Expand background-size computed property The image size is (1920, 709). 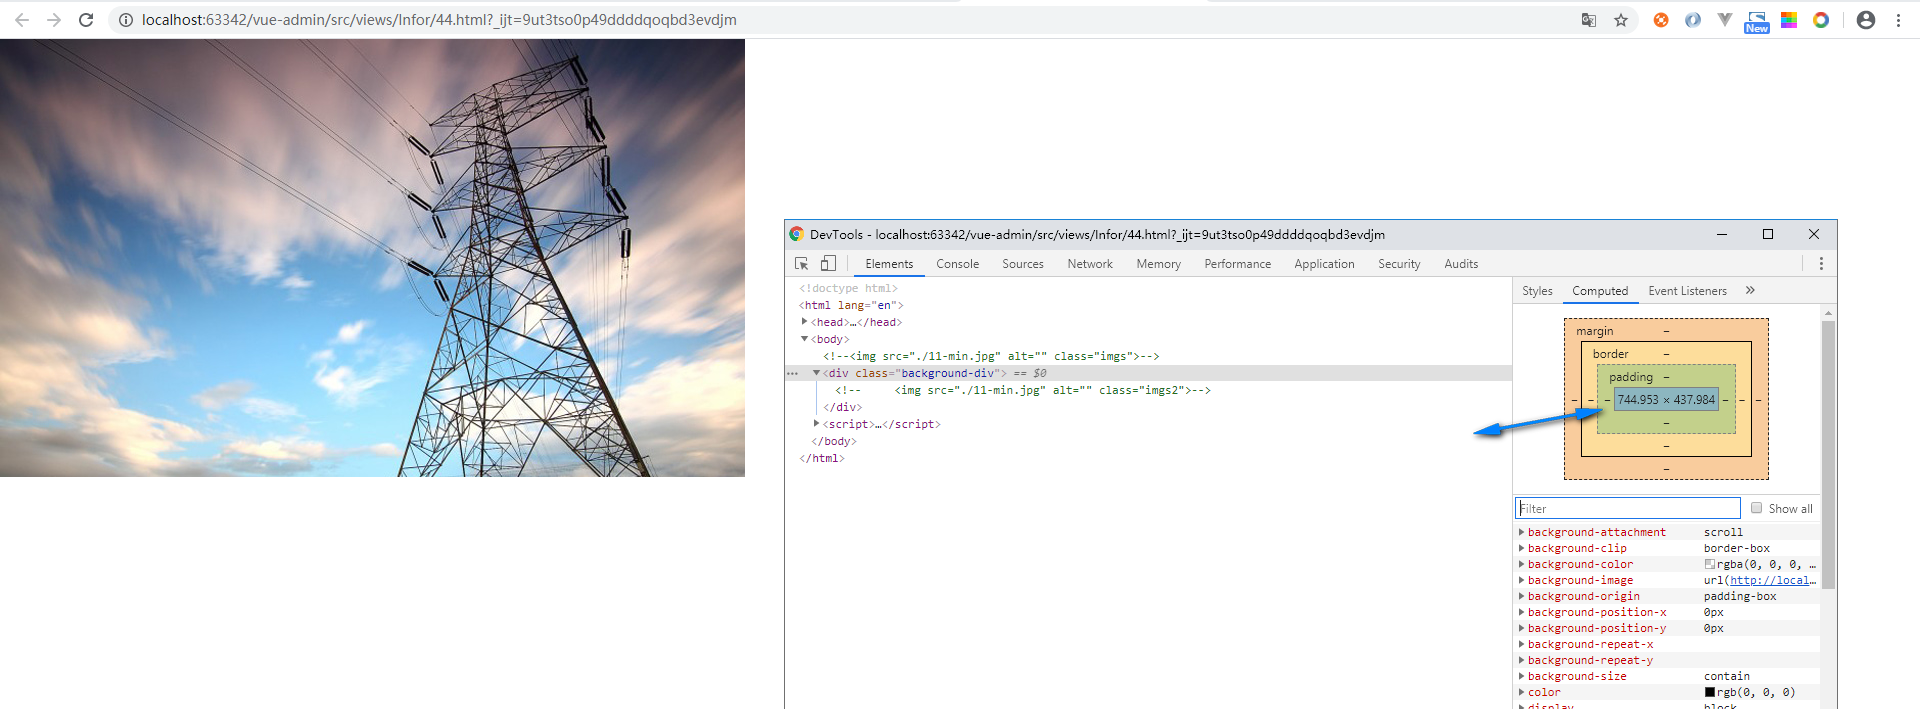[1521, 676]
